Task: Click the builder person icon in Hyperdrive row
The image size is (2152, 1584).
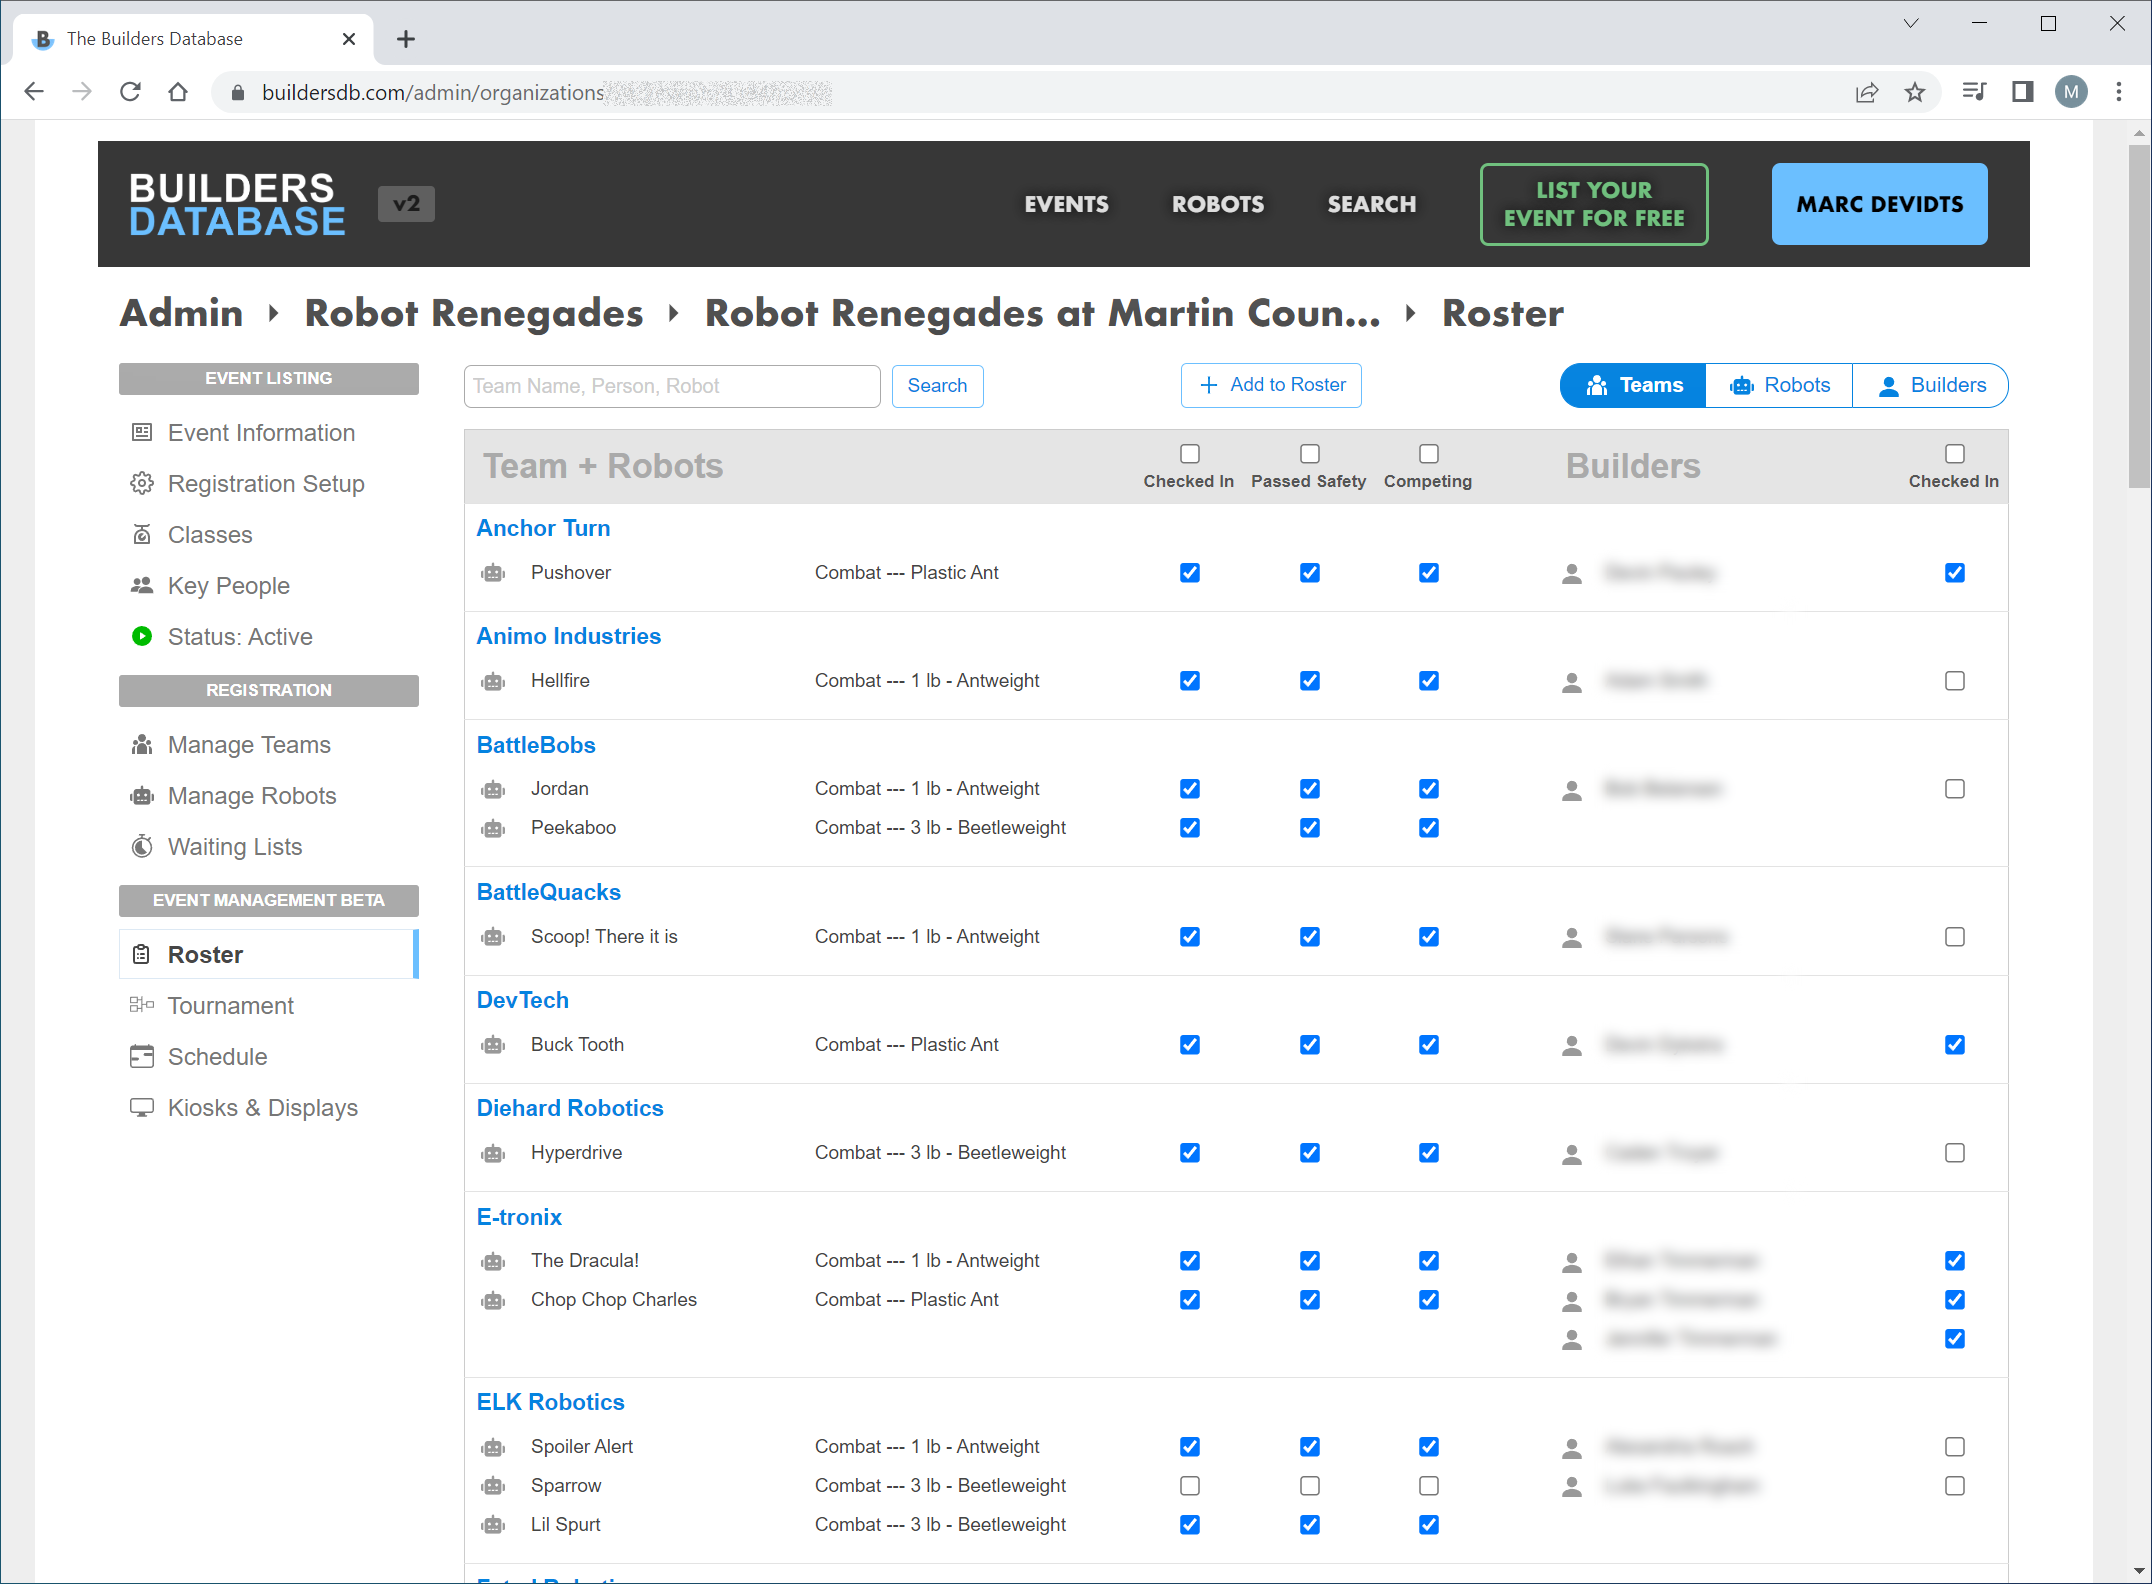Action: [x=1572, y=1153]
